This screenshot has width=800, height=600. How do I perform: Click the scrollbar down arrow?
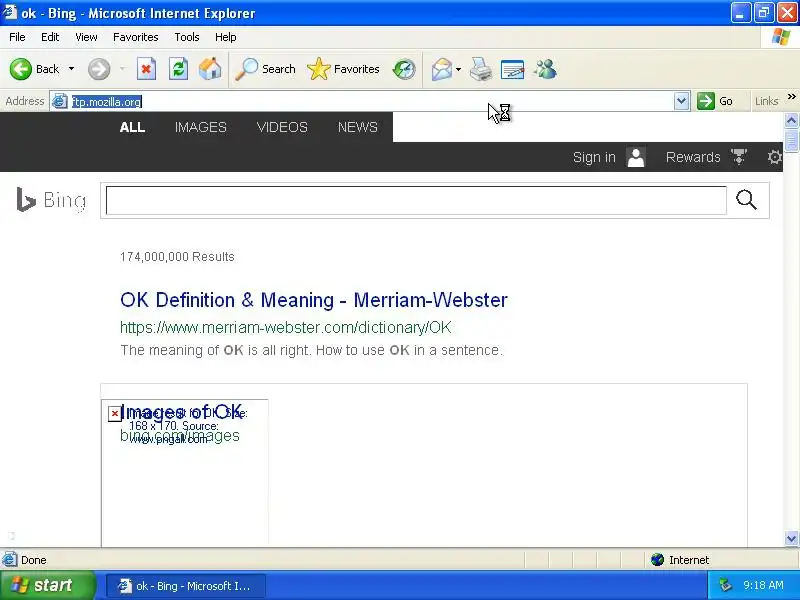click(x=791, y=538)
